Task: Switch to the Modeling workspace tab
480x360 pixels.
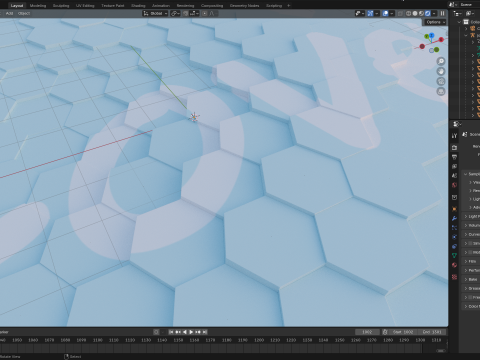Action: tap(38, 5)
